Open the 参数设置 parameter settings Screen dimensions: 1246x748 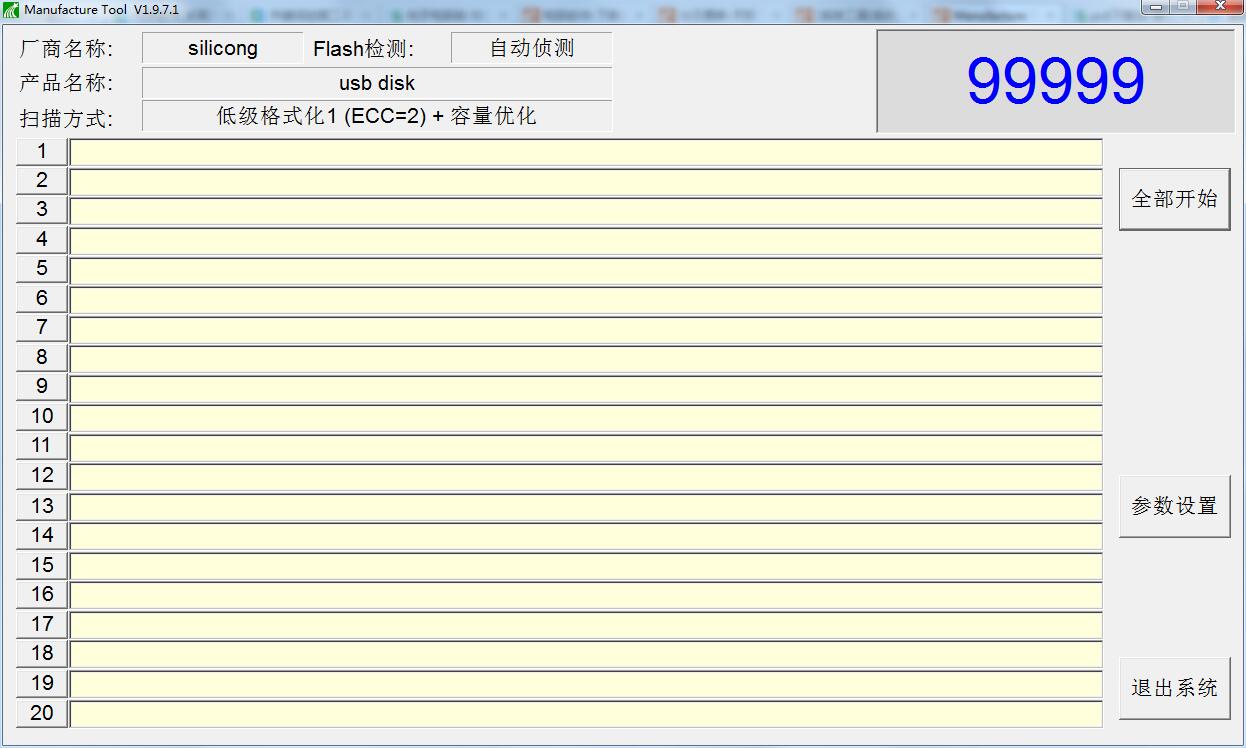1174,506
